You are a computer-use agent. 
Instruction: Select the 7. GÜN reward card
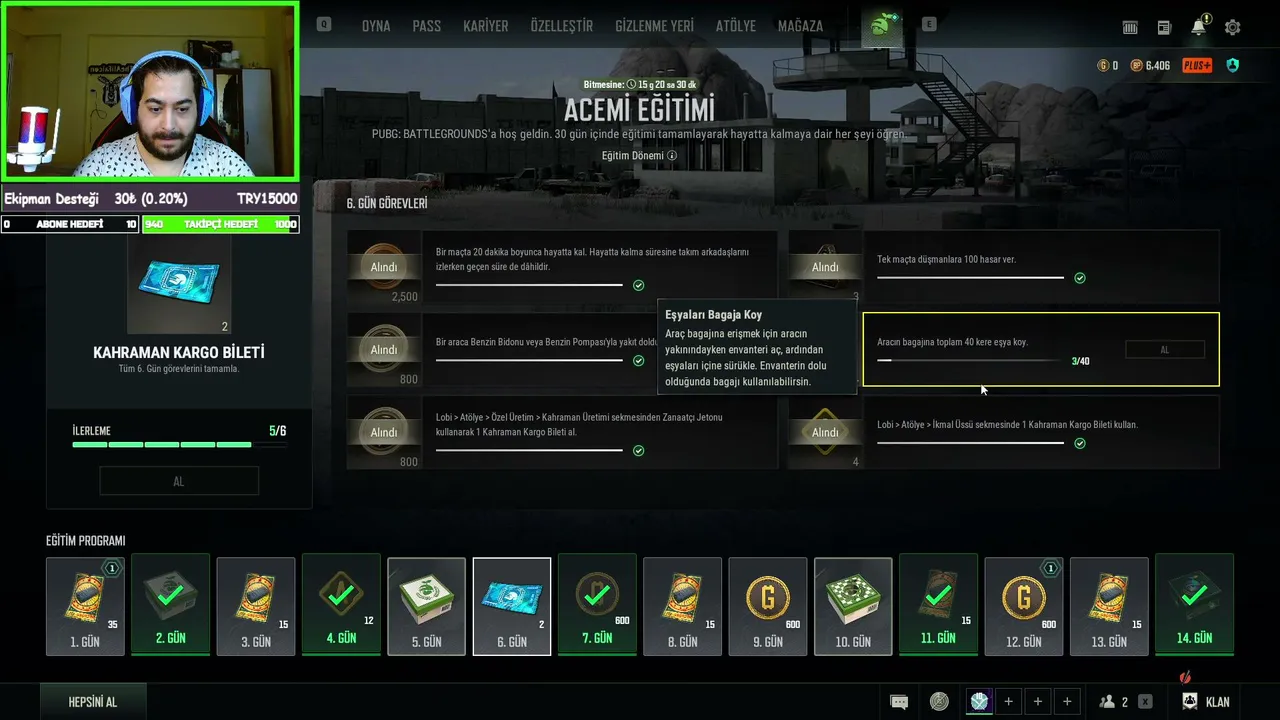point(597,606)
